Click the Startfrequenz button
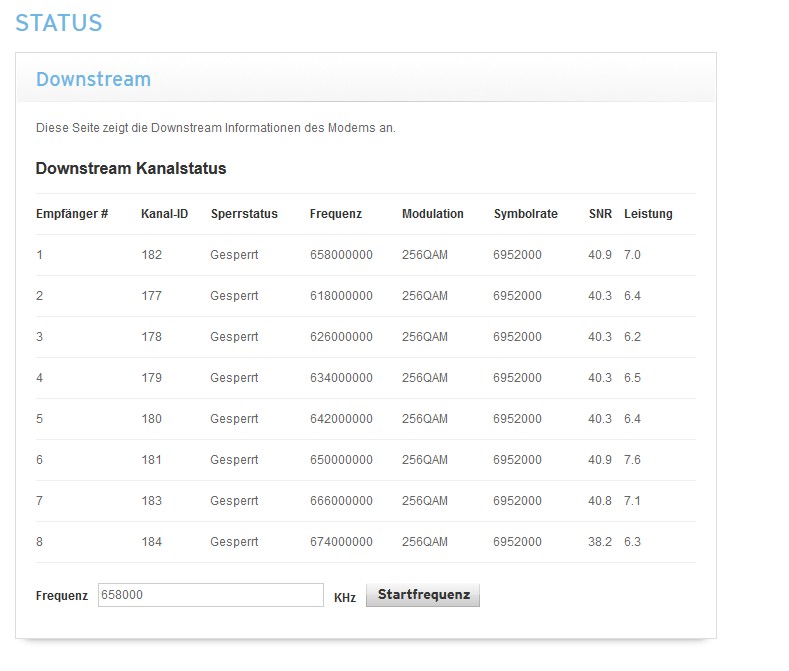789x671 pixels. (423, 595)
